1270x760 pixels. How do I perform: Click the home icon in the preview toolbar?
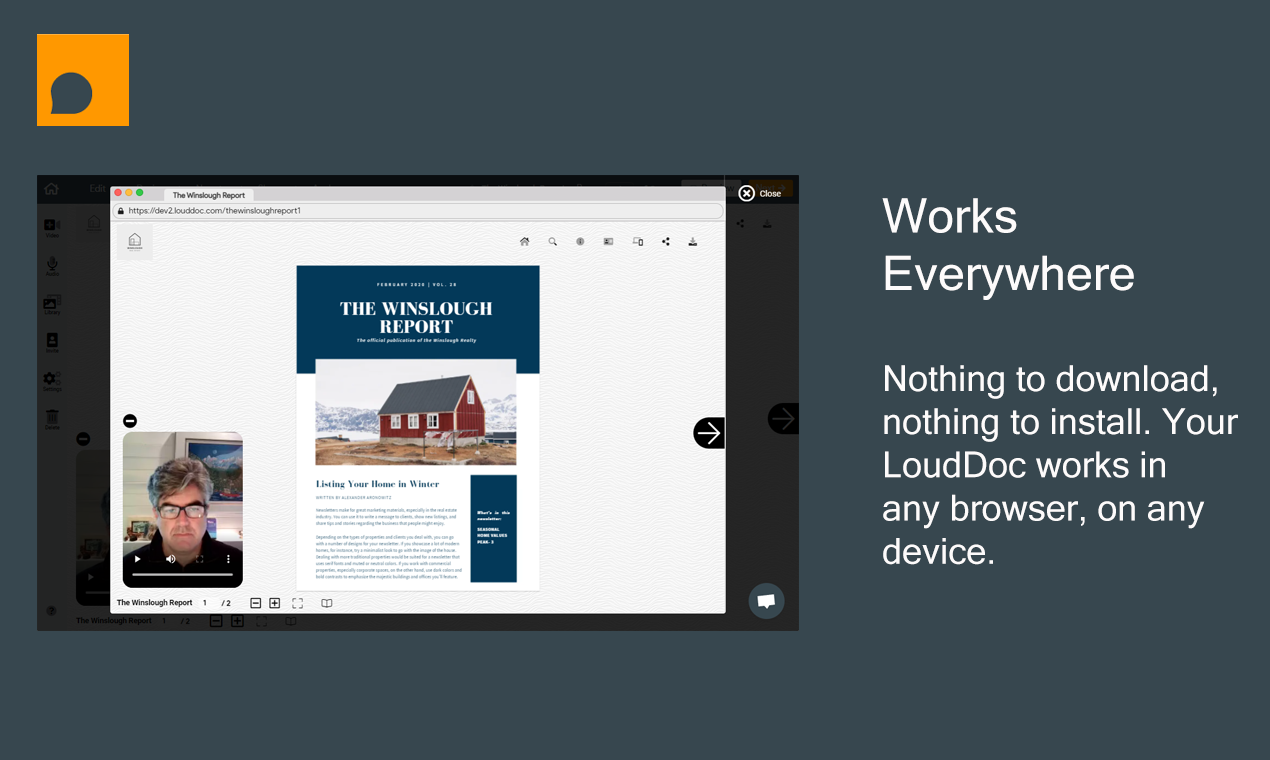[524, 241]
